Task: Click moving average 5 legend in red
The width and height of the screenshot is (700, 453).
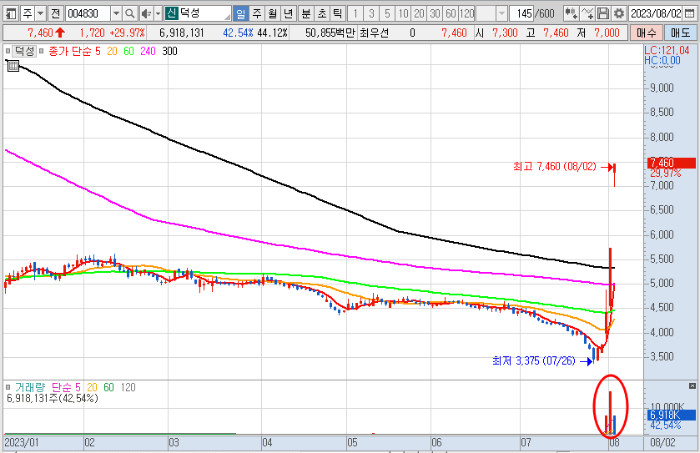Action: tap(98, 51)
